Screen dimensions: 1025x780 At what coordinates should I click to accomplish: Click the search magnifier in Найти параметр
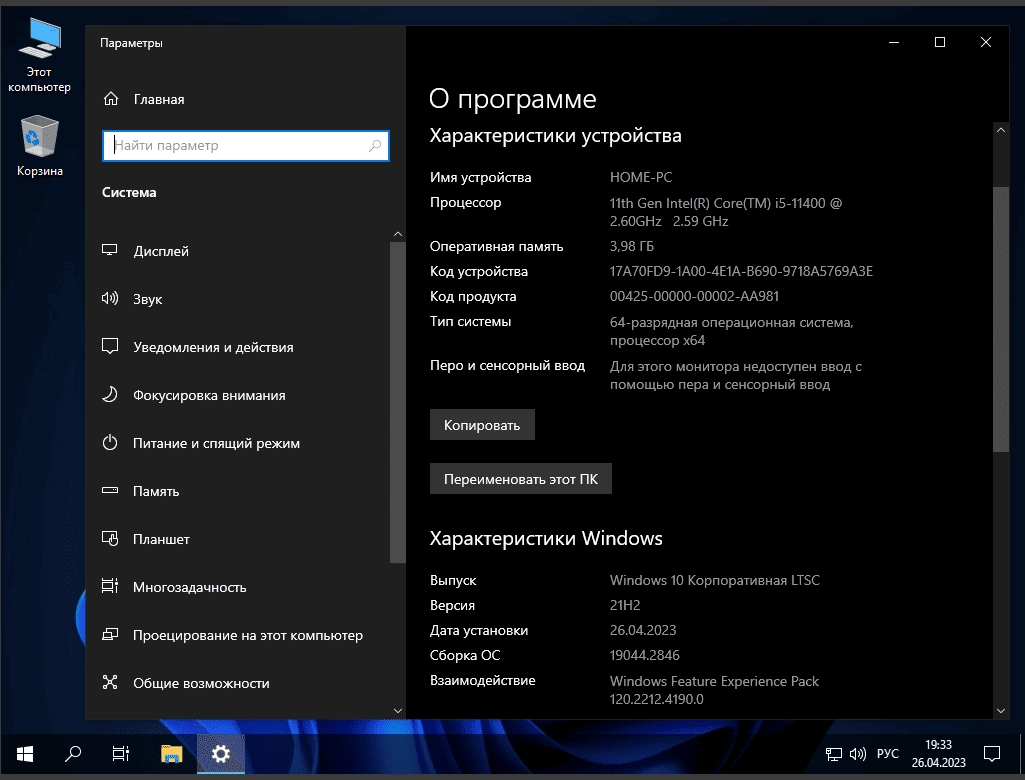click(375, 146)
